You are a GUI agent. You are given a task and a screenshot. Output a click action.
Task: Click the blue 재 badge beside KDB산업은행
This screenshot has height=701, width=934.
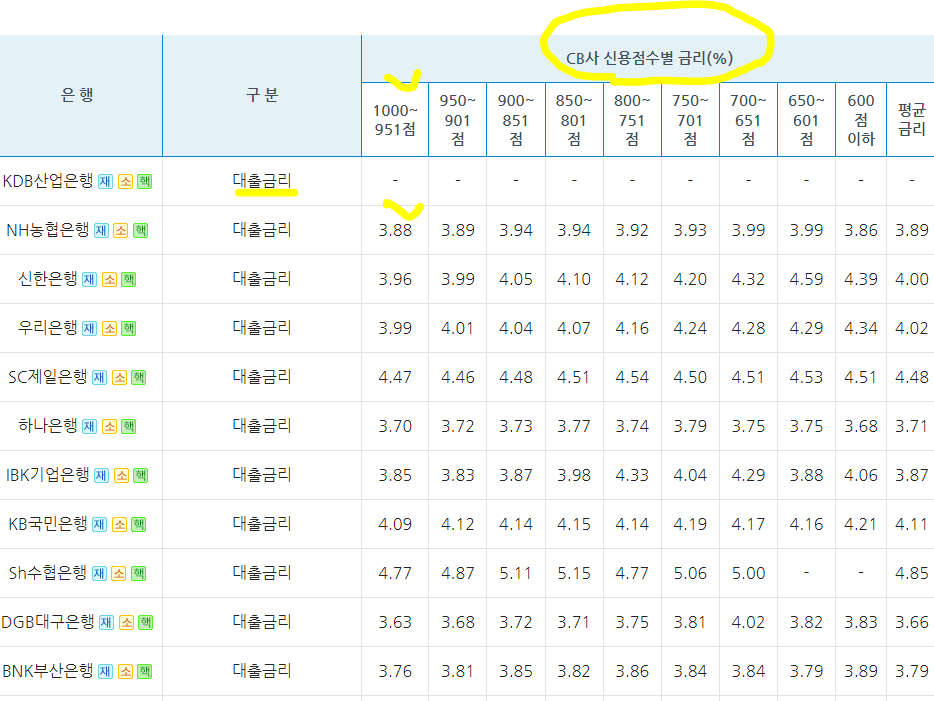[x=105, y=182]
